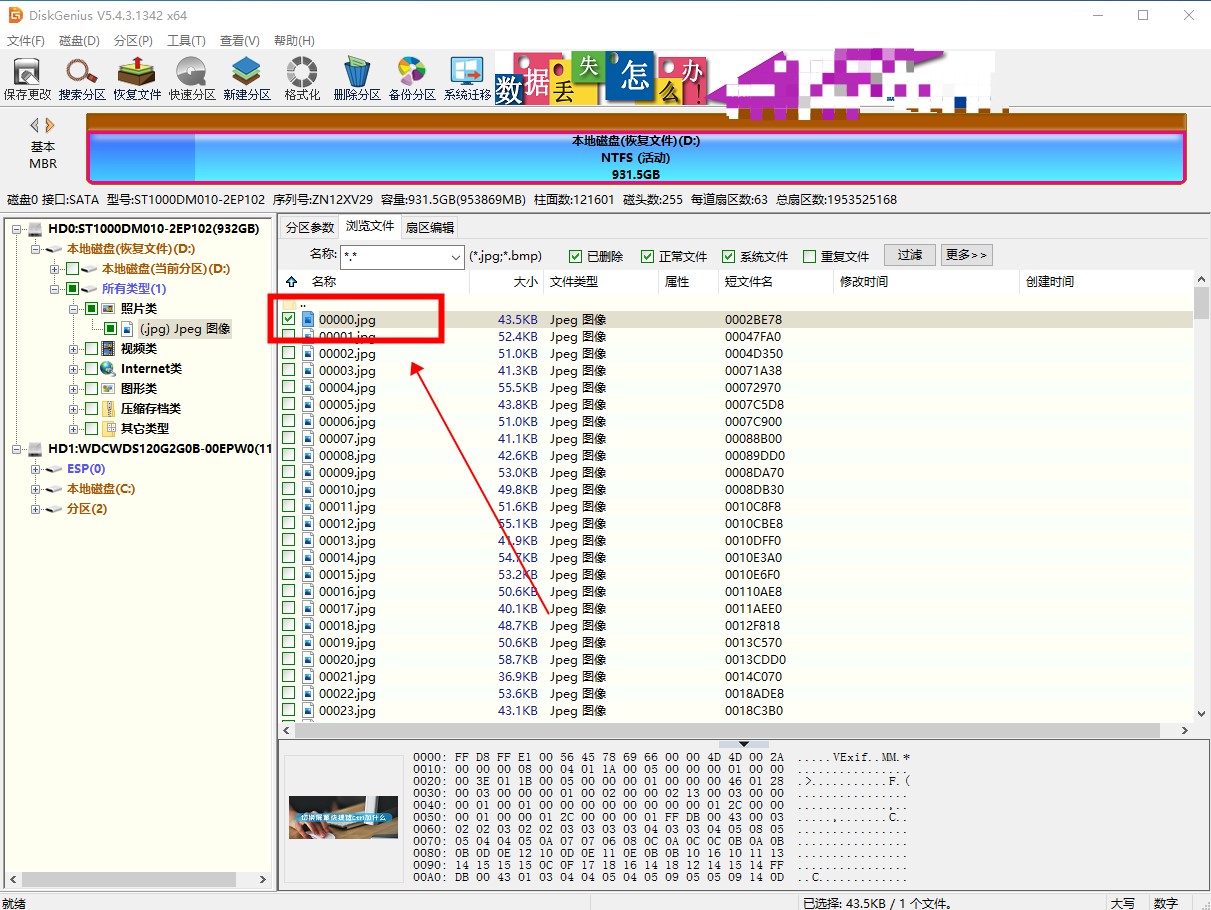Image resolution: width=1211 pixels, height=910 pixels.
Task: Click the Internet类 globe icon
Action: click(108, 369)
